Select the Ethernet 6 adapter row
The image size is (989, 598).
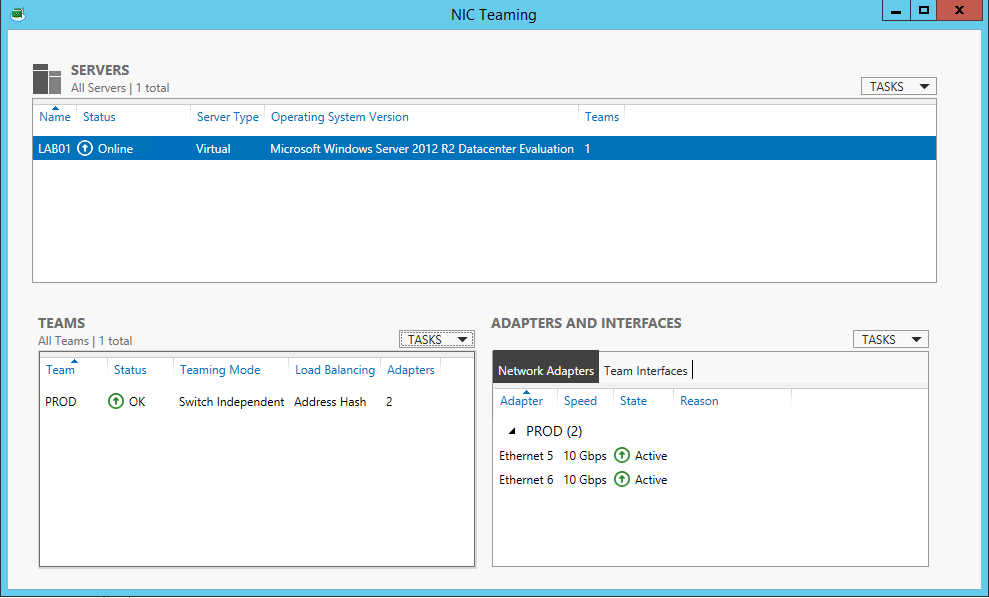[x=526, y=480]
